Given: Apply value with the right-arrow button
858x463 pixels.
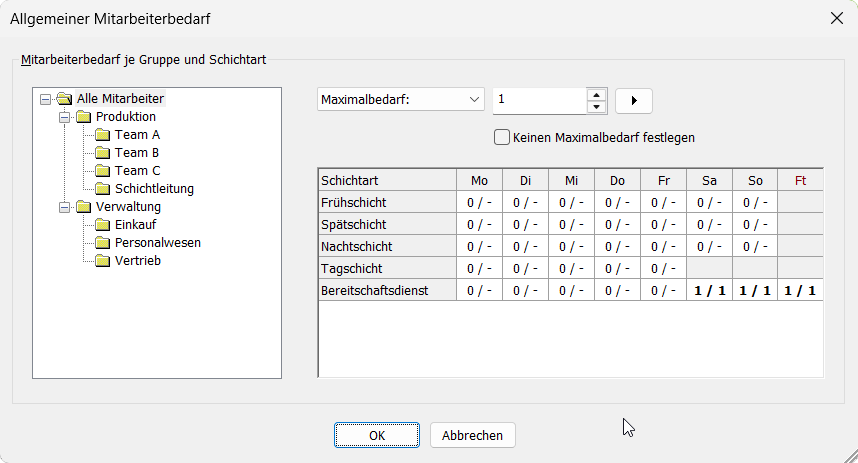Looking at the screenshot, I should pos(634,101).
